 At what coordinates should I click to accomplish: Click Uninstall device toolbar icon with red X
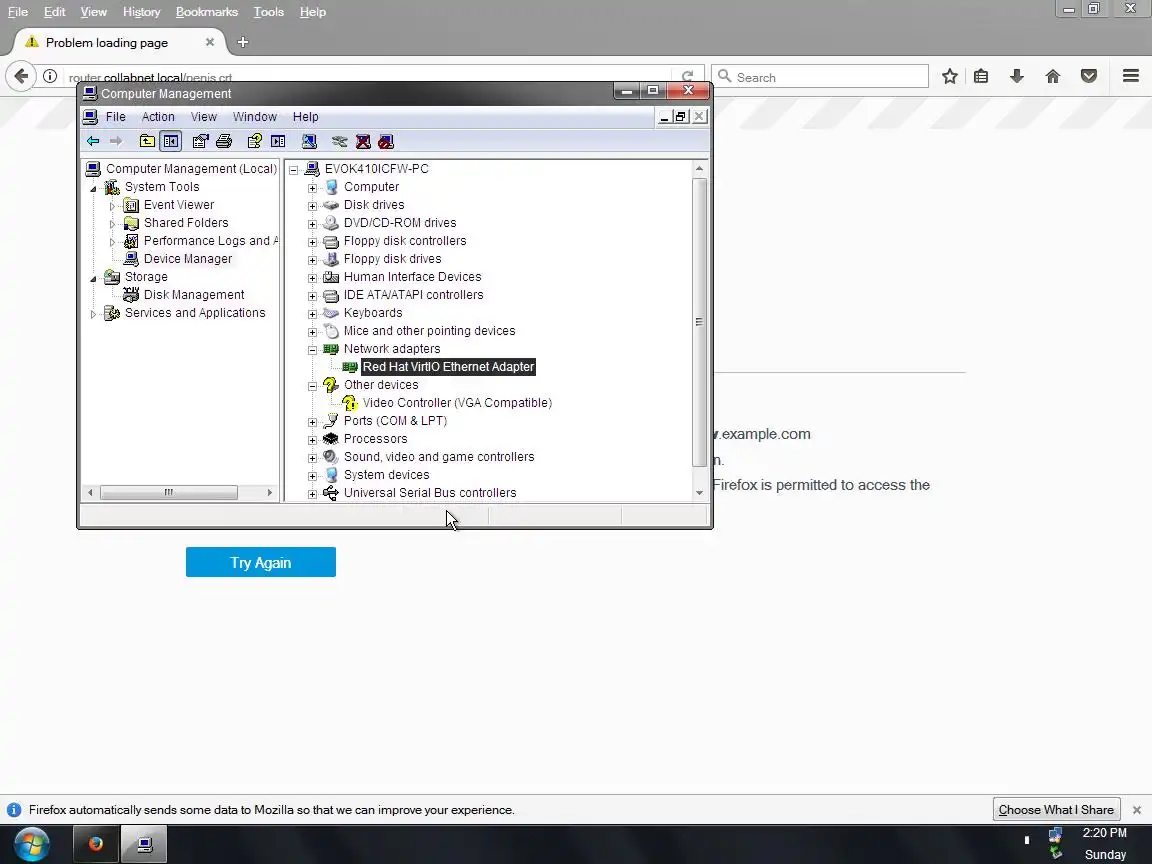click(x=363, y=141)
